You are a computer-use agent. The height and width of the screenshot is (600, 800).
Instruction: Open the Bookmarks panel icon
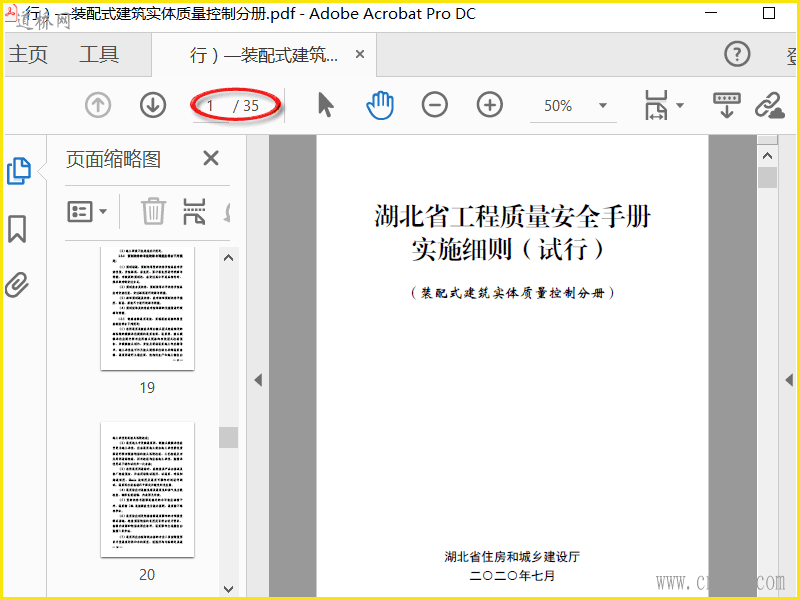17,229
